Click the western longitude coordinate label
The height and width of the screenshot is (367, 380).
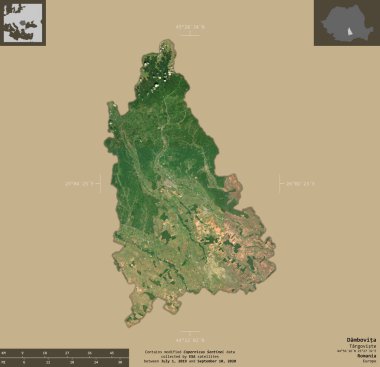tap(79, 183)
